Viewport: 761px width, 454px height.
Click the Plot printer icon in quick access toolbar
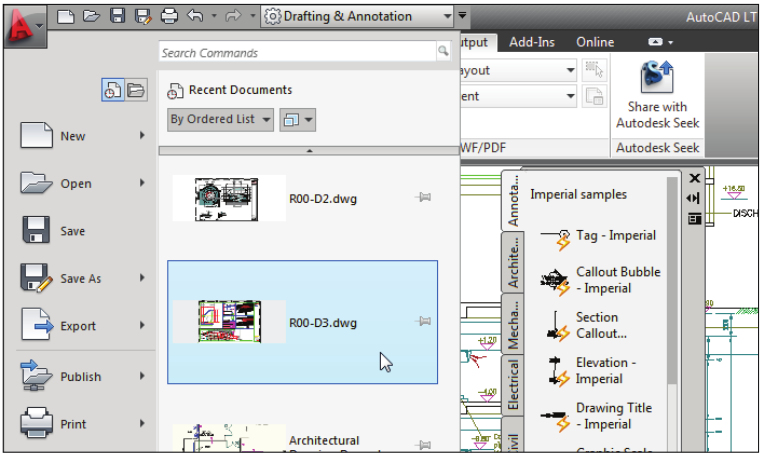[169, 17]
